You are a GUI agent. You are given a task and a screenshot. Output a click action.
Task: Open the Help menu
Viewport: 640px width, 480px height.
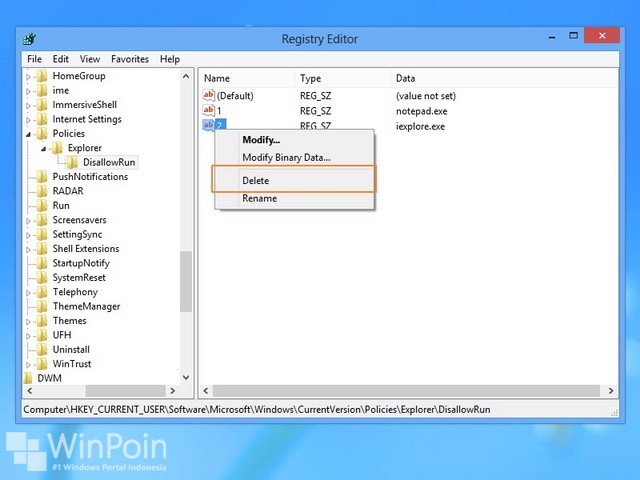(170, 59)
